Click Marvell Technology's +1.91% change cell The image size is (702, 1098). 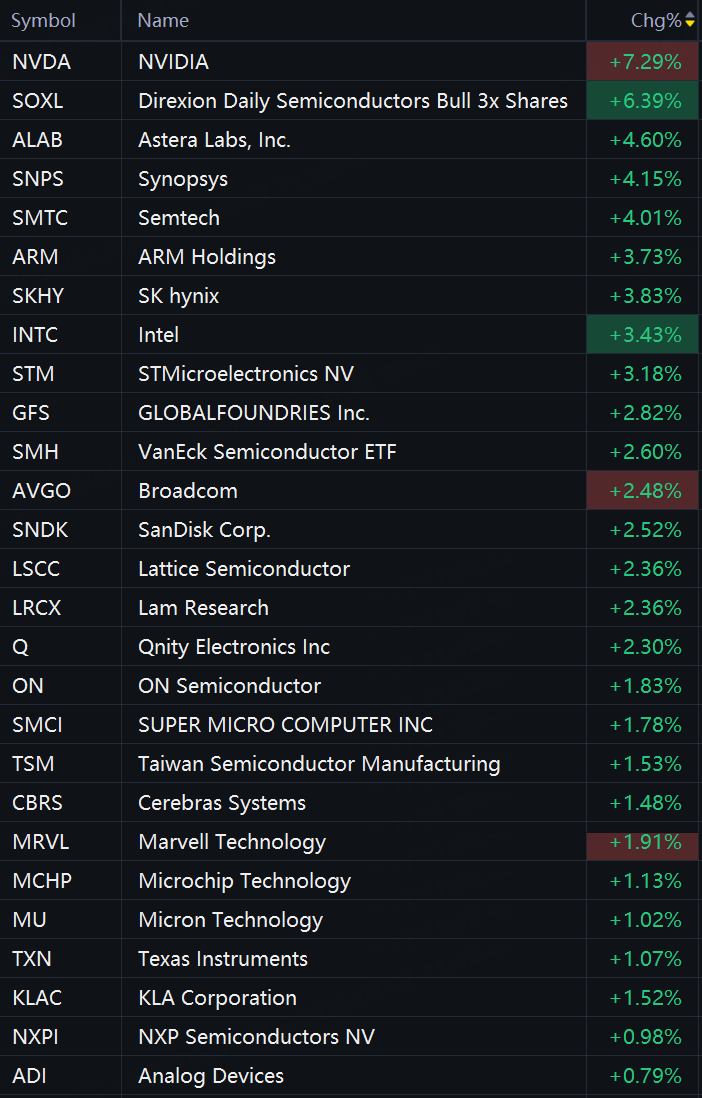642,842
